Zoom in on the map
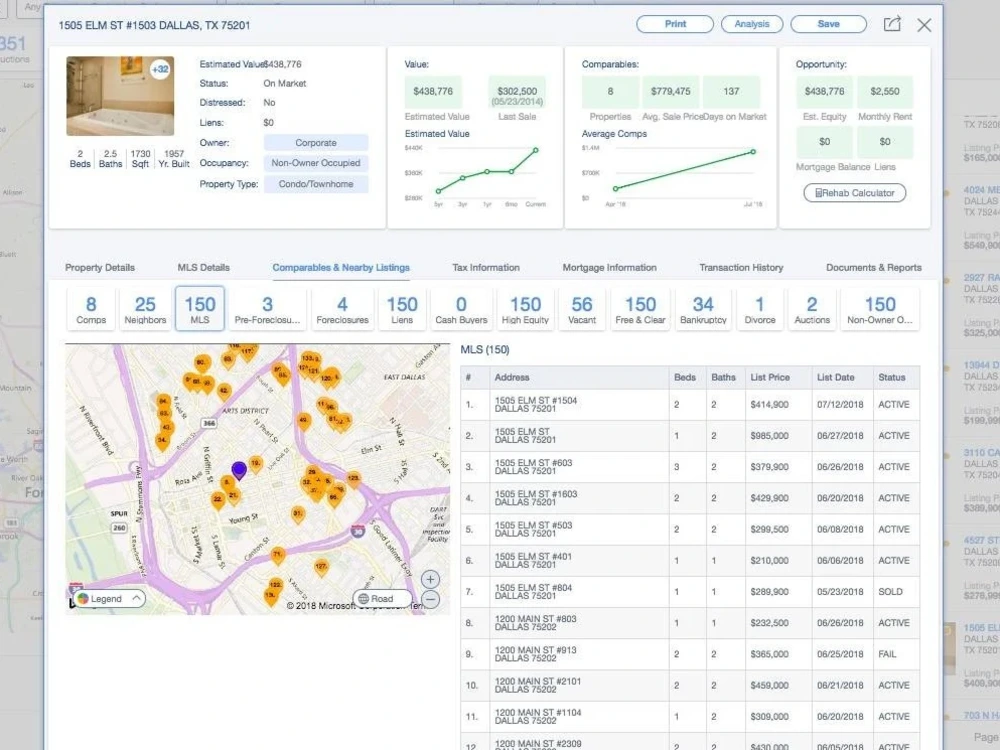 pos(430,579)
